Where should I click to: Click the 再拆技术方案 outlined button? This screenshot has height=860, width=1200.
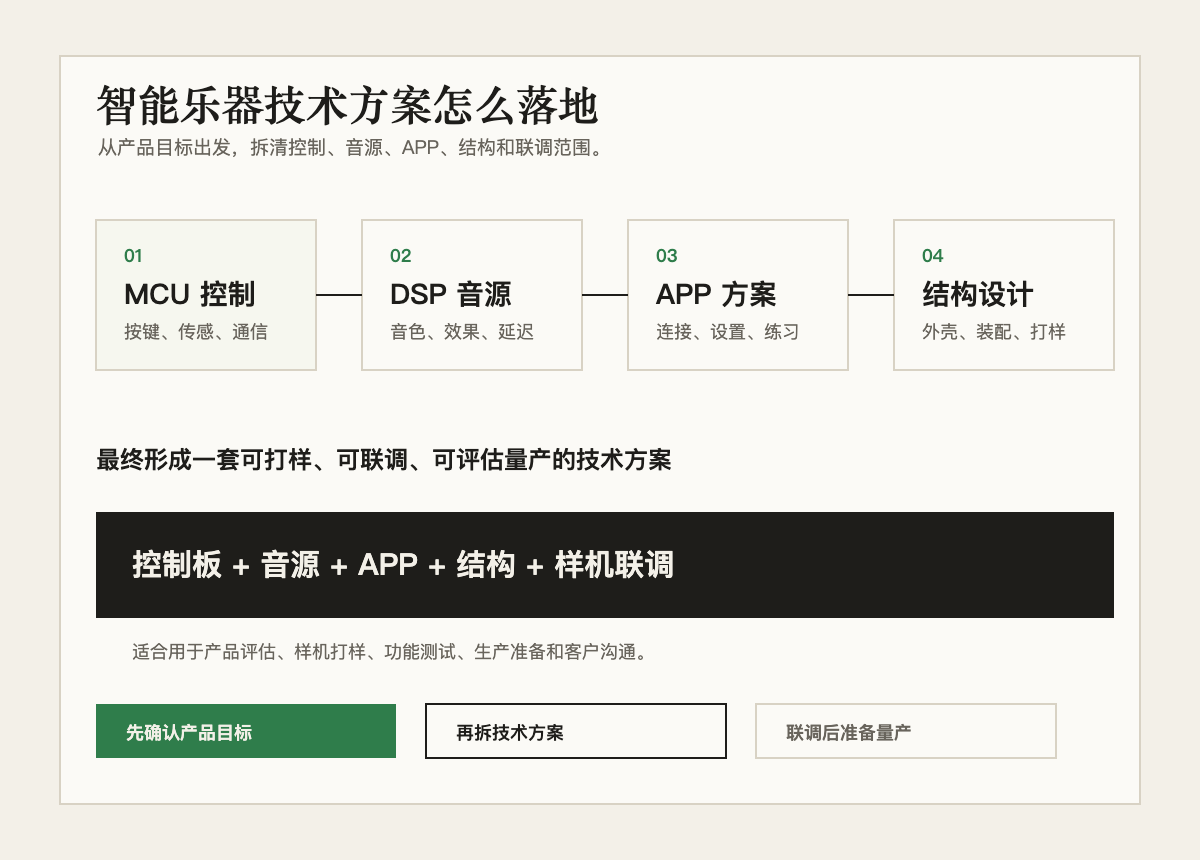pos(576,731)
